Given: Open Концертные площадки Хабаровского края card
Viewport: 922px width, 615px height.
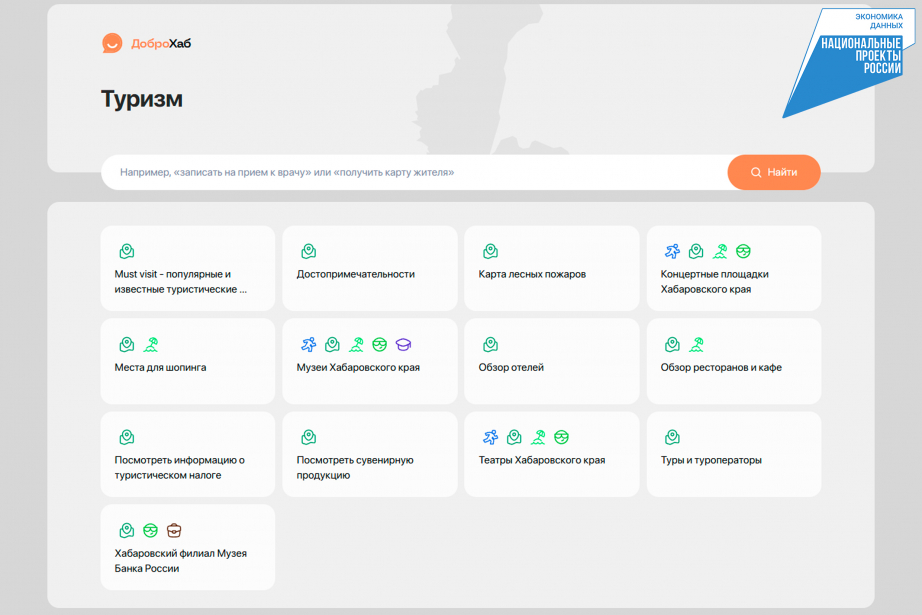Looking at the screenshot, I should 734,268.
